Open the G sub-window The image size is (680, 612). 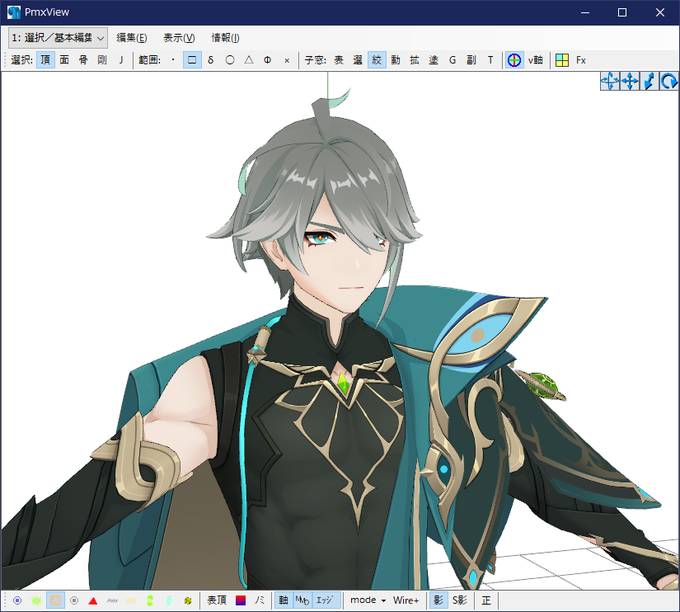pos(452,60)
